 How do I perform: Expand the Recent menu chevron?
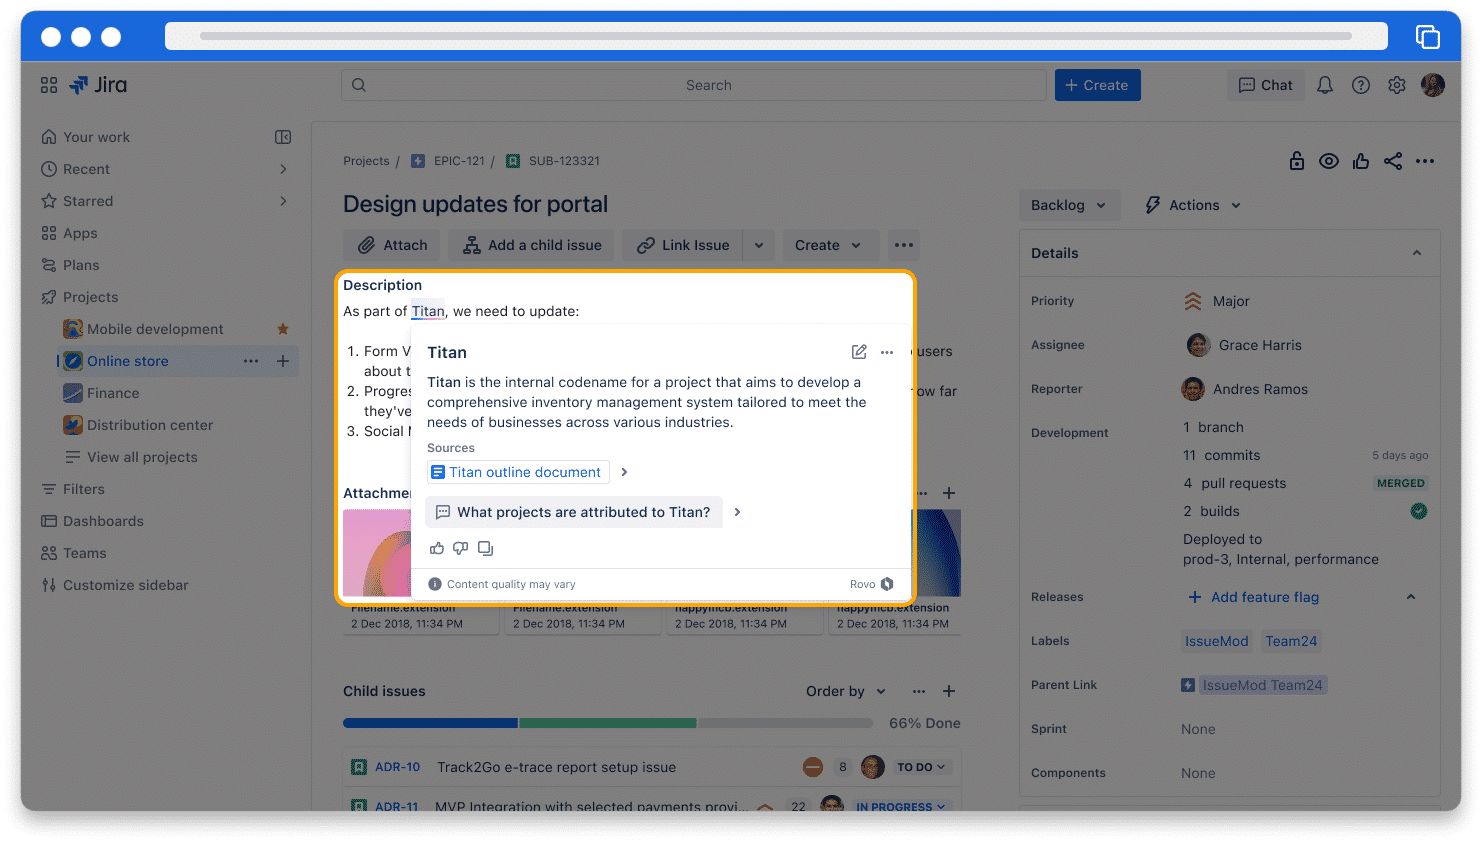[x=283, y=169]
